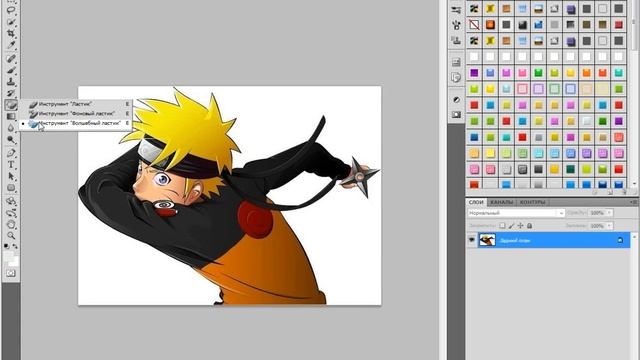The height and width of the screenshot is (360, 640).
Task: Choose 'Фоновый ластик' from flyout
Action: click(76, 113)
